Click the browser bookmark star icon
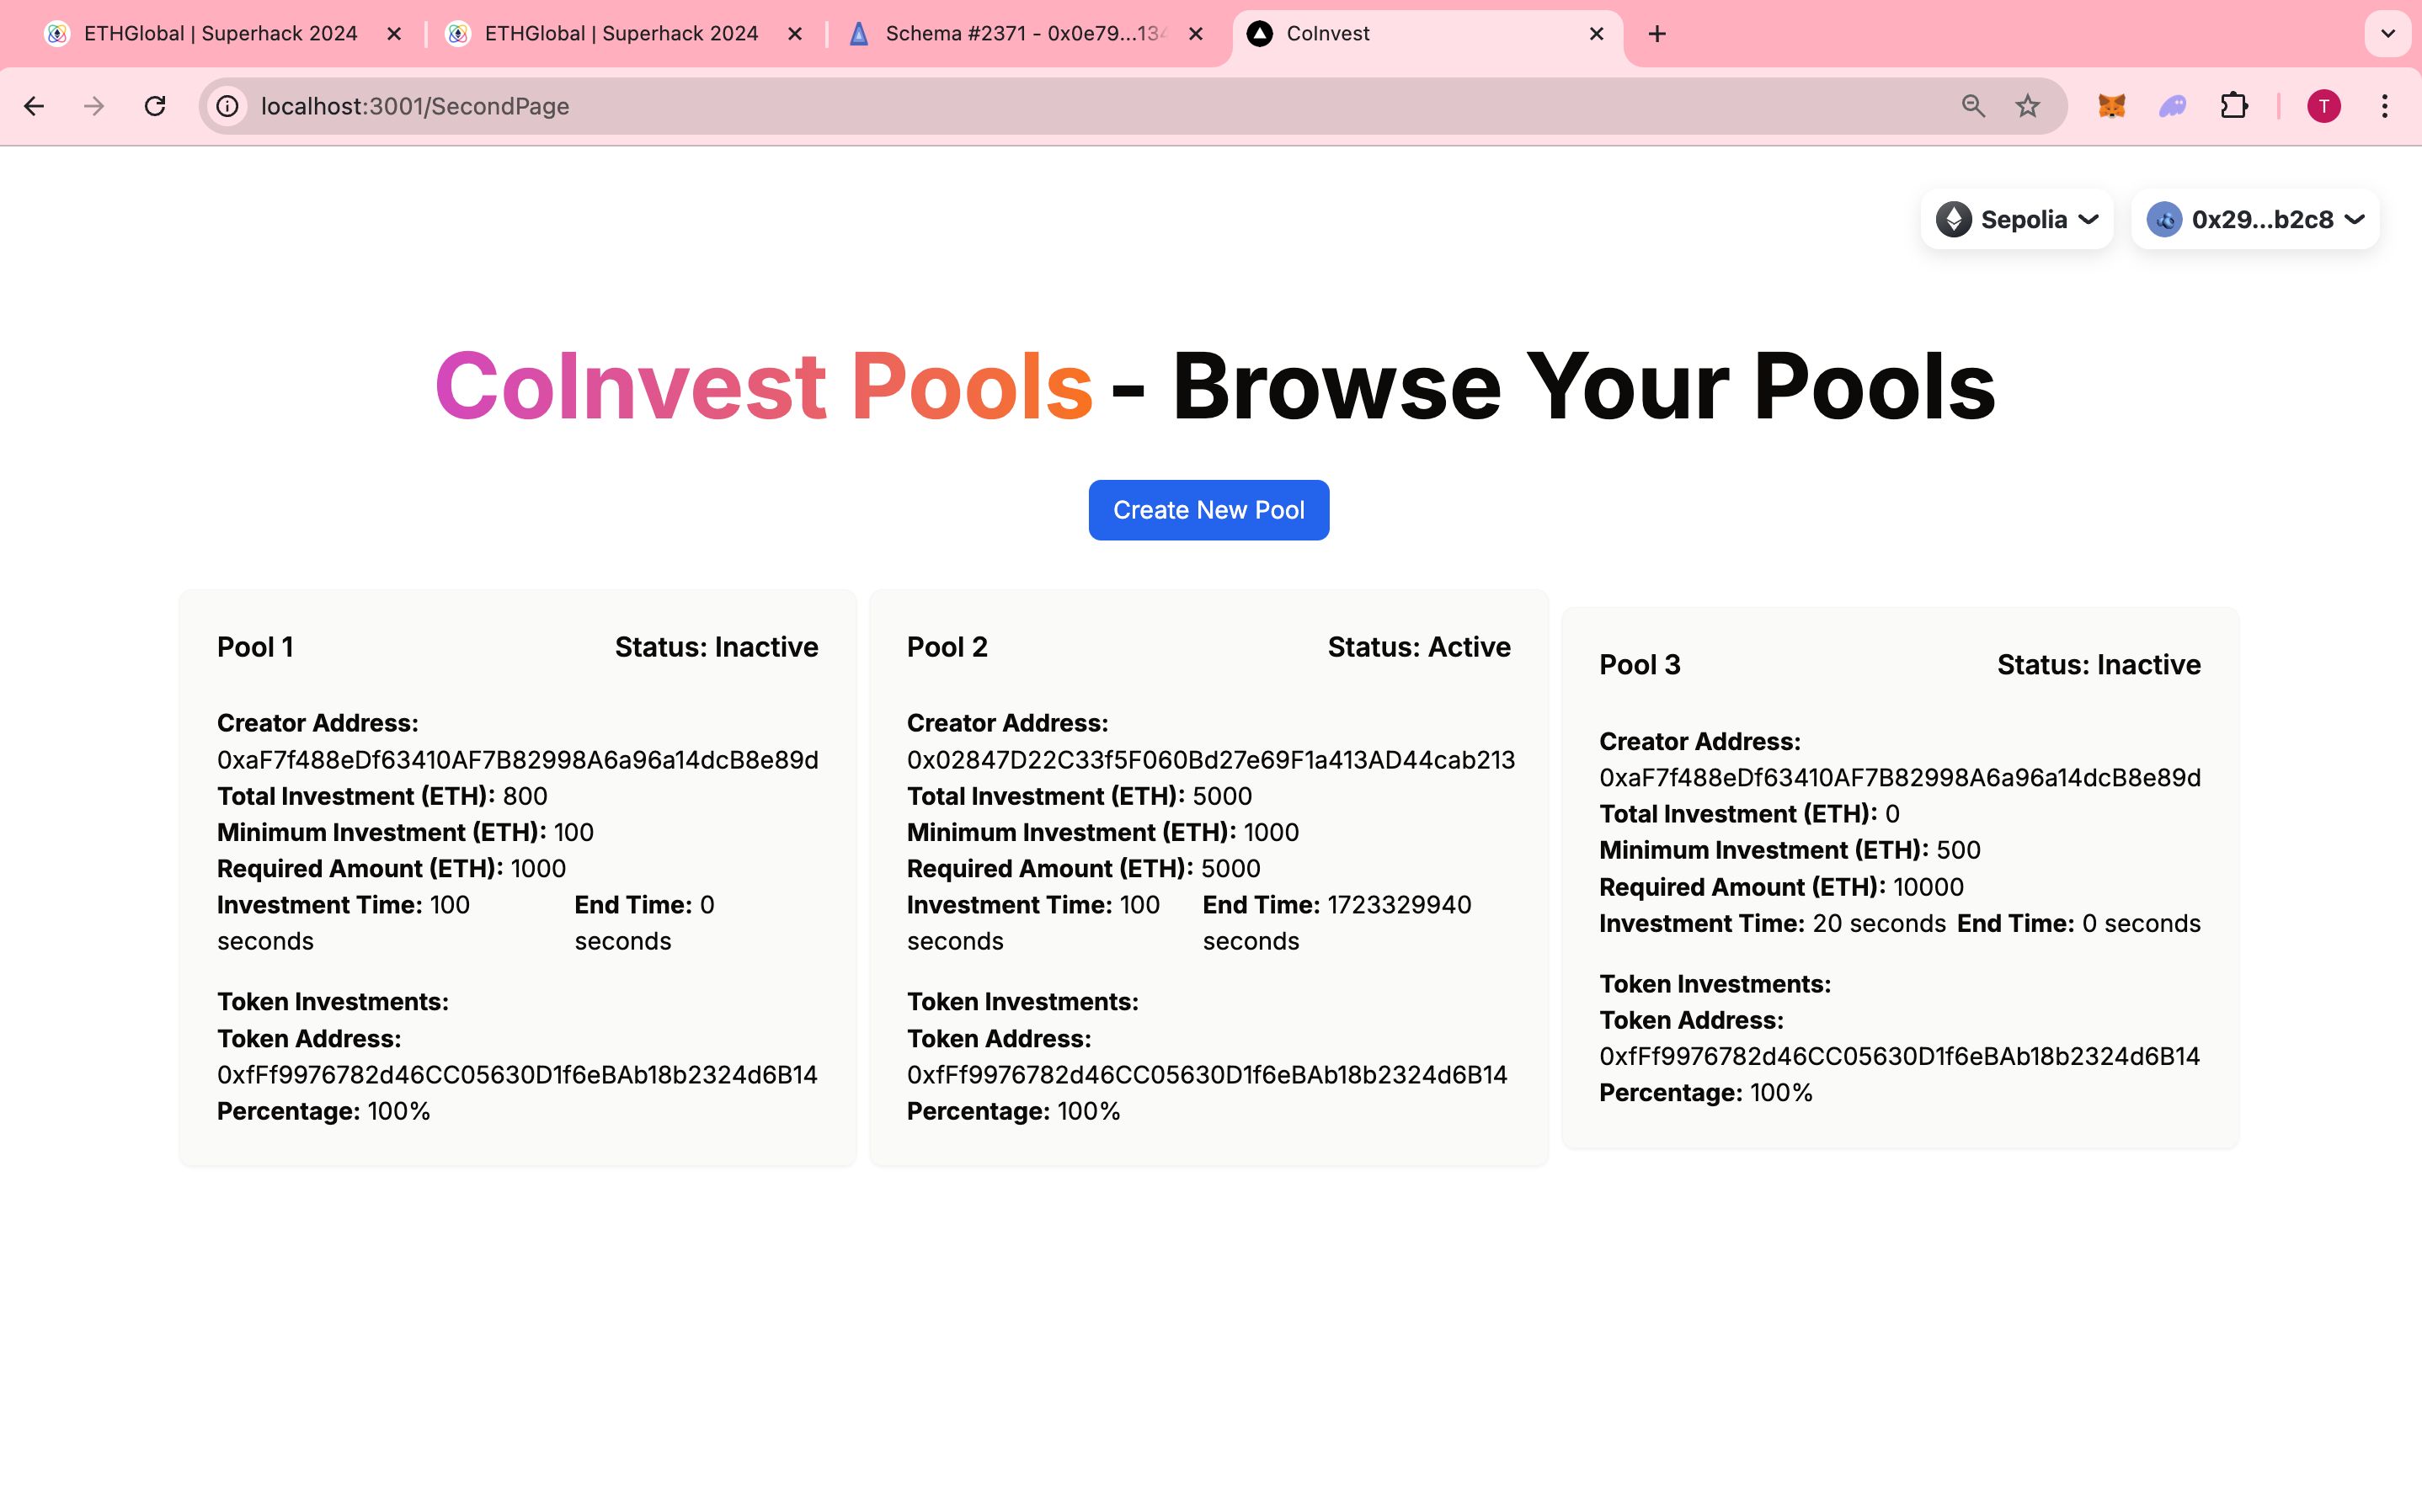This screenshot has width=2422, height=1512. [2026, 106]
